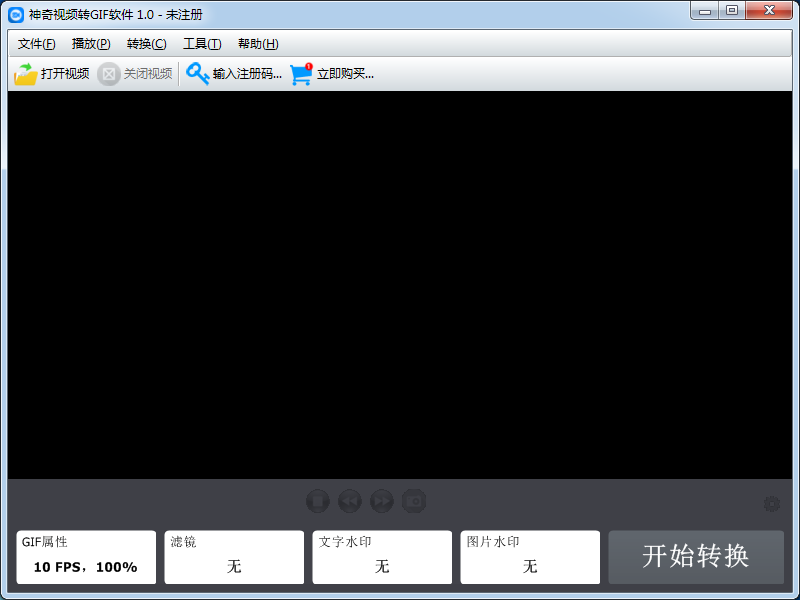Open the 工具(T) menu
This screenshot has height=600, width=800.
click(x=201, y=43)
